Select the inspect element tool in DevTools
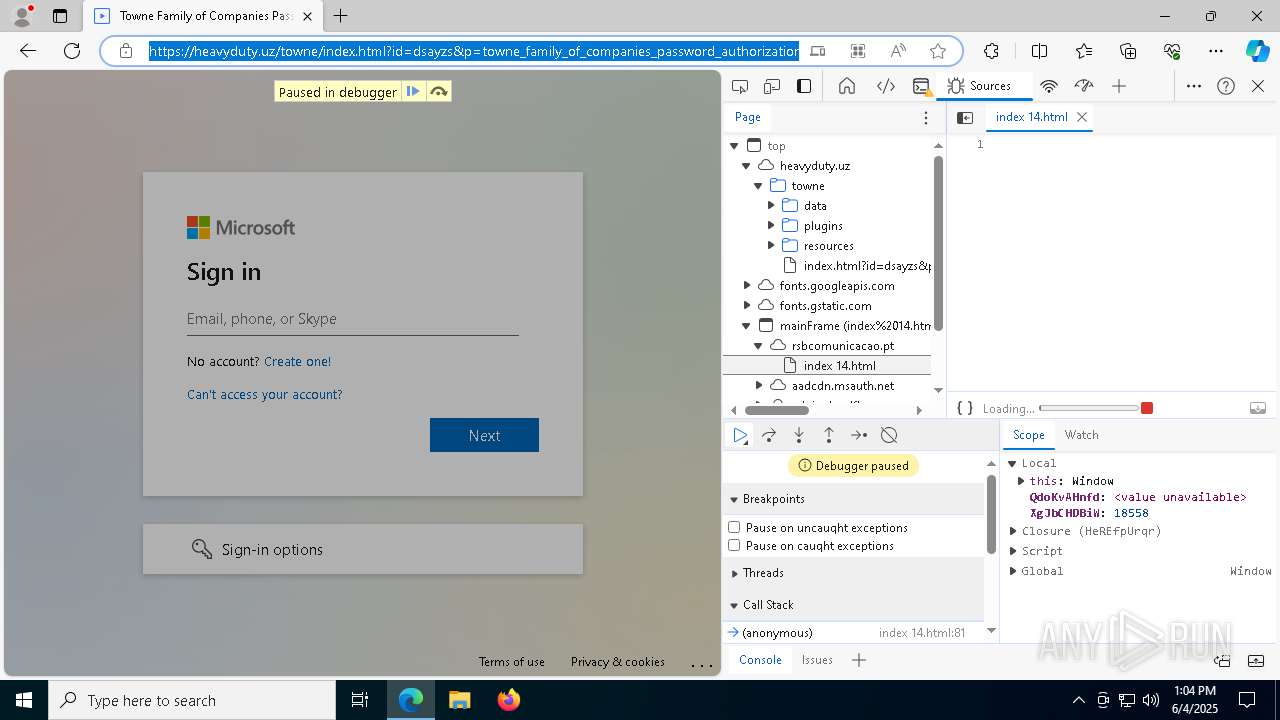This screenshot has width=1280, height=720. [x=740, y=86]
